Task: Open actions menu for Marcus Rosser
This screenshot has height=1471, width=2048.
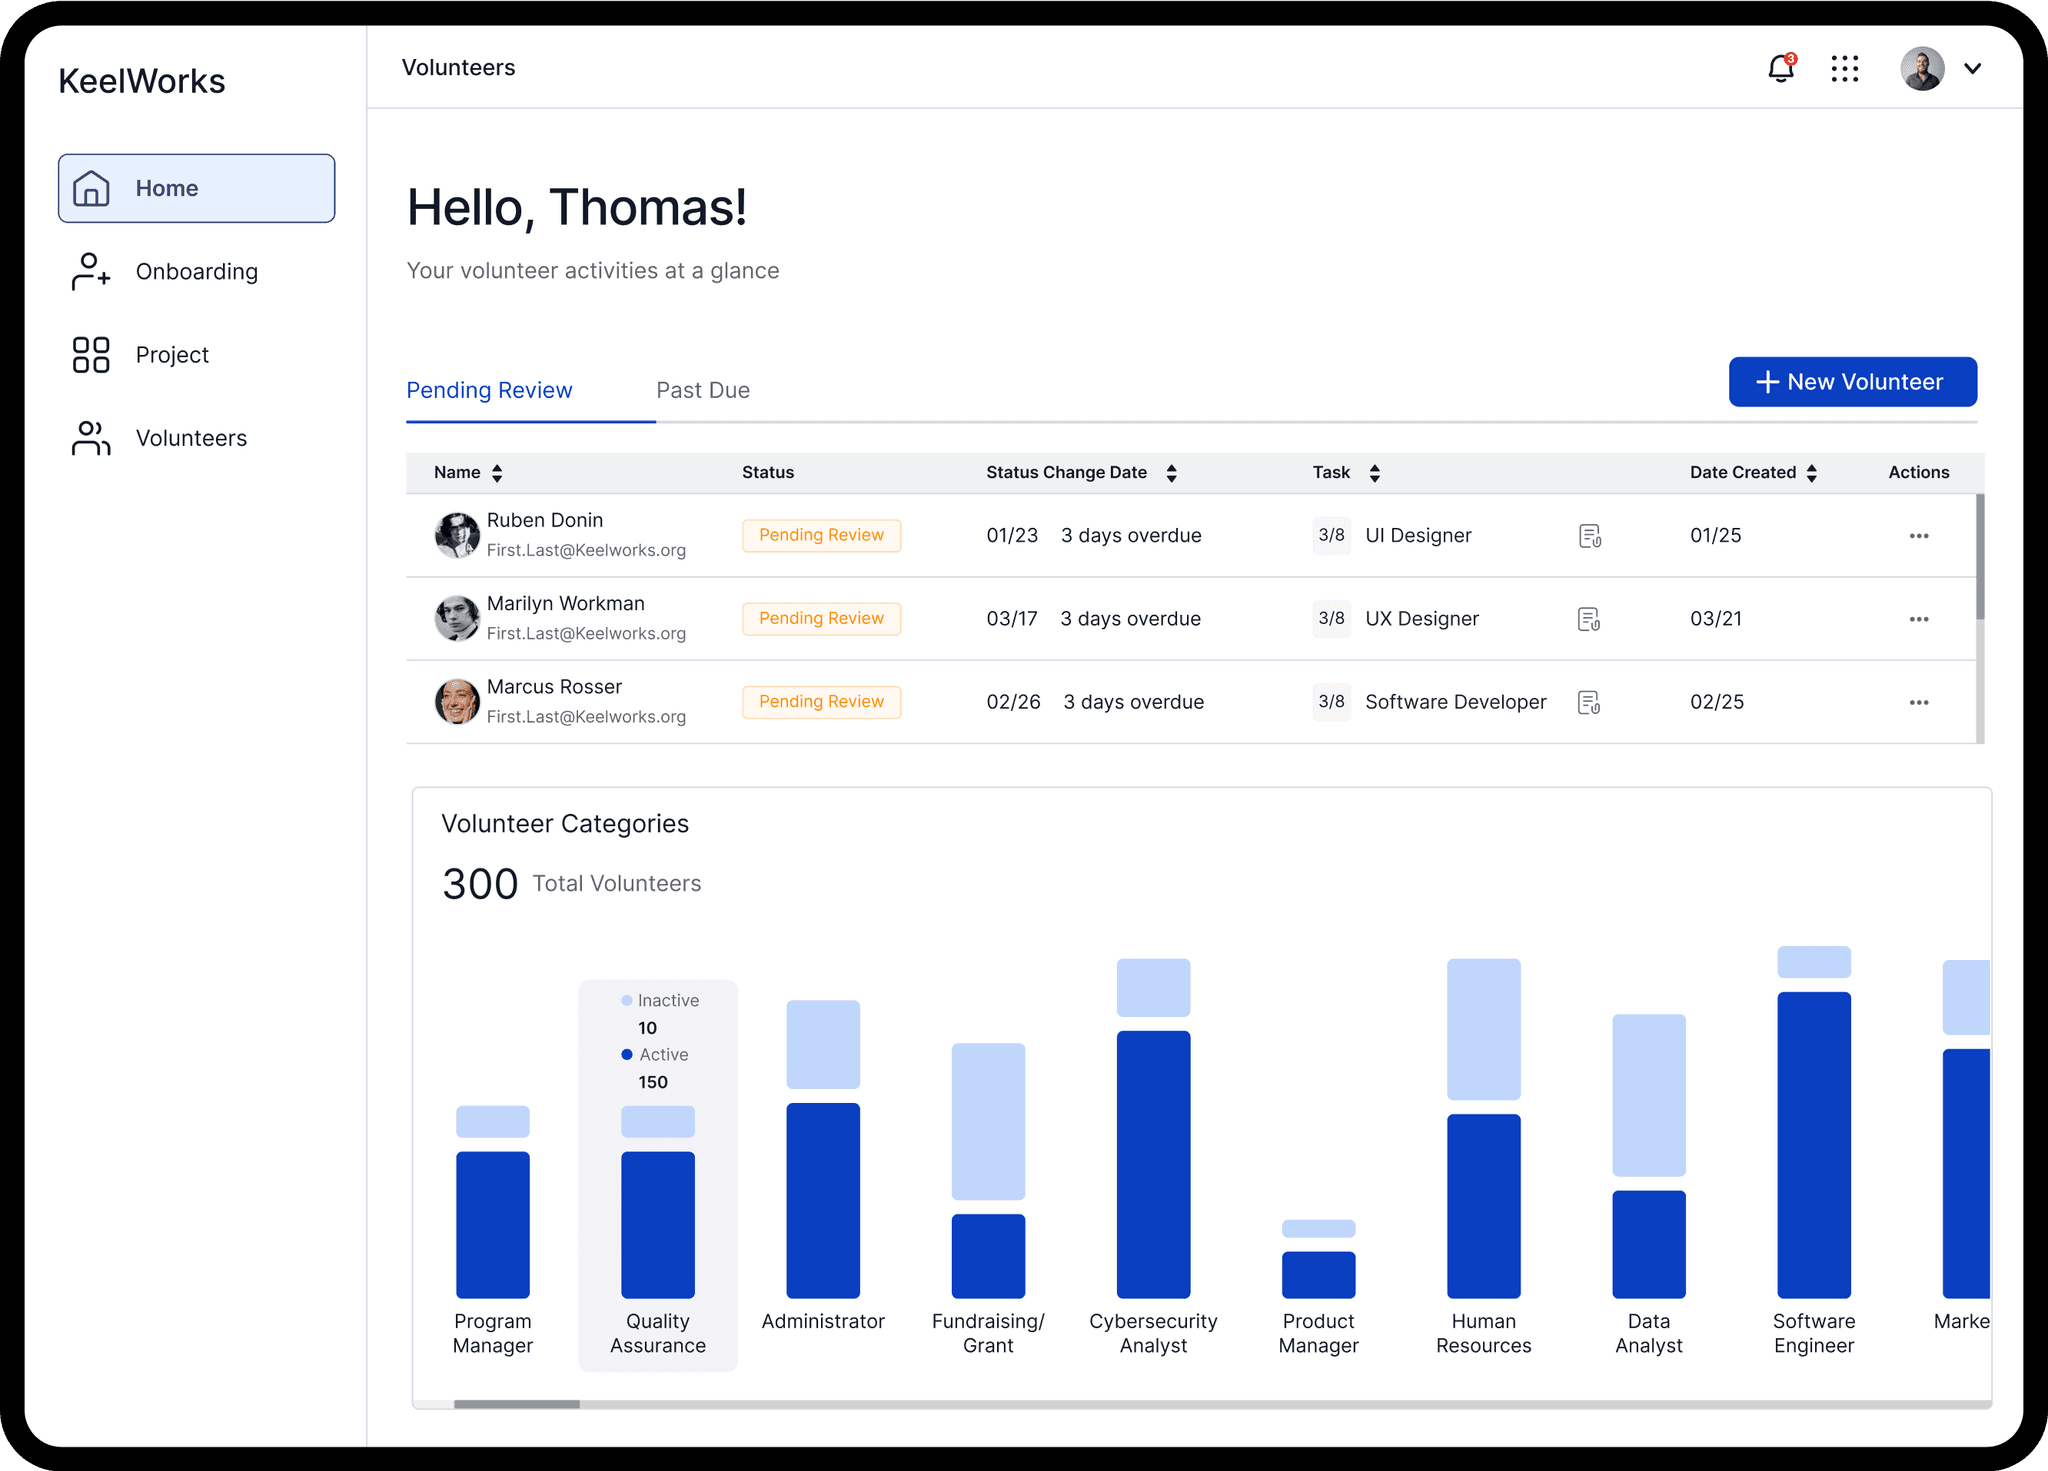Action: click(1918, 703)
